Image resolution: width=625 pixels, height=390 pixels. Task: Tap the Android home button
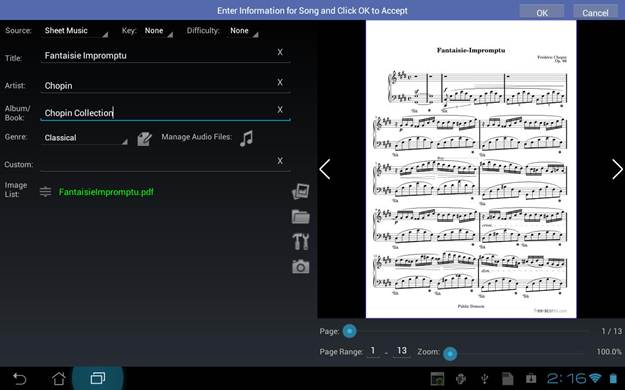click(x=59, y=378)
